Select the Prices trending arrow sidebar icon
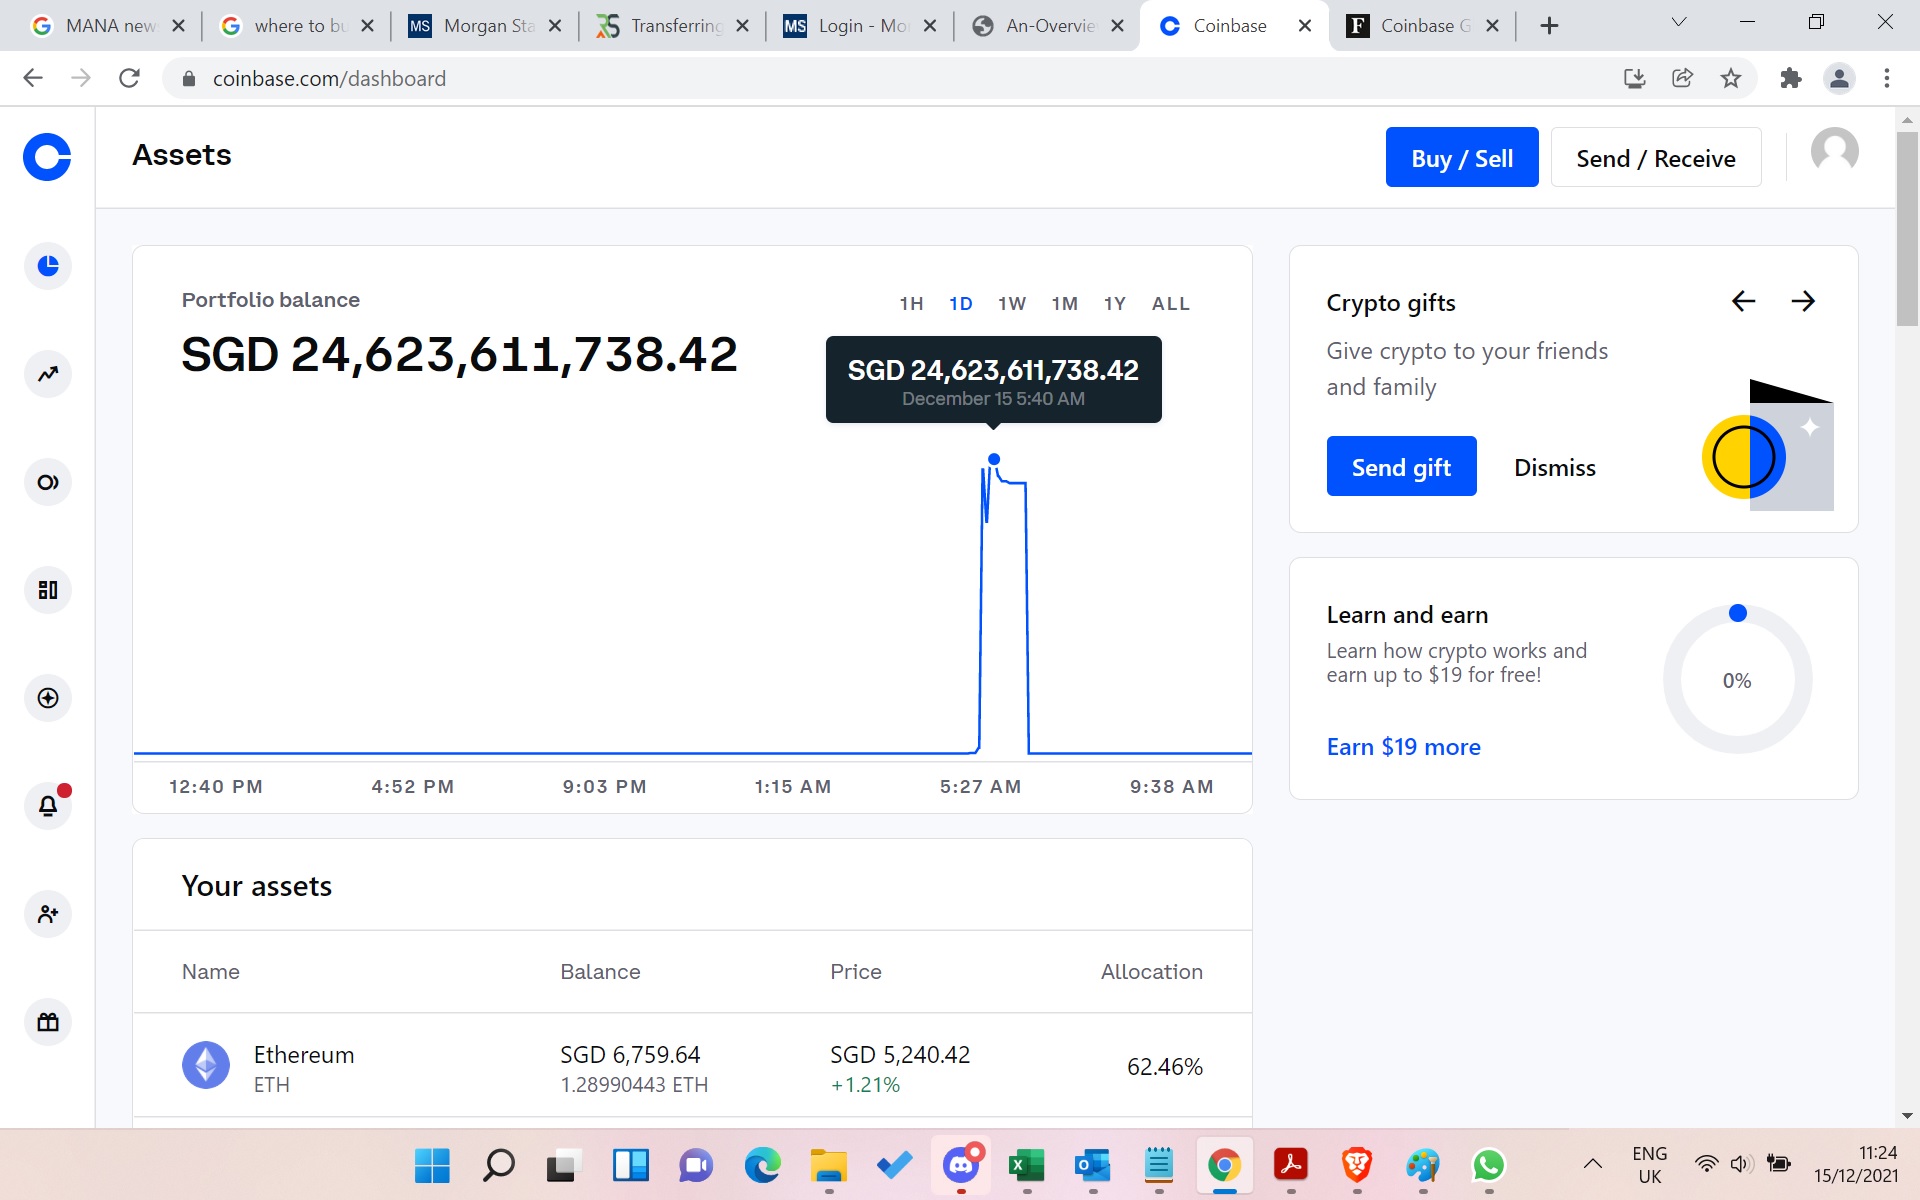This screenshot has height=1200, width=1920. 47,373
